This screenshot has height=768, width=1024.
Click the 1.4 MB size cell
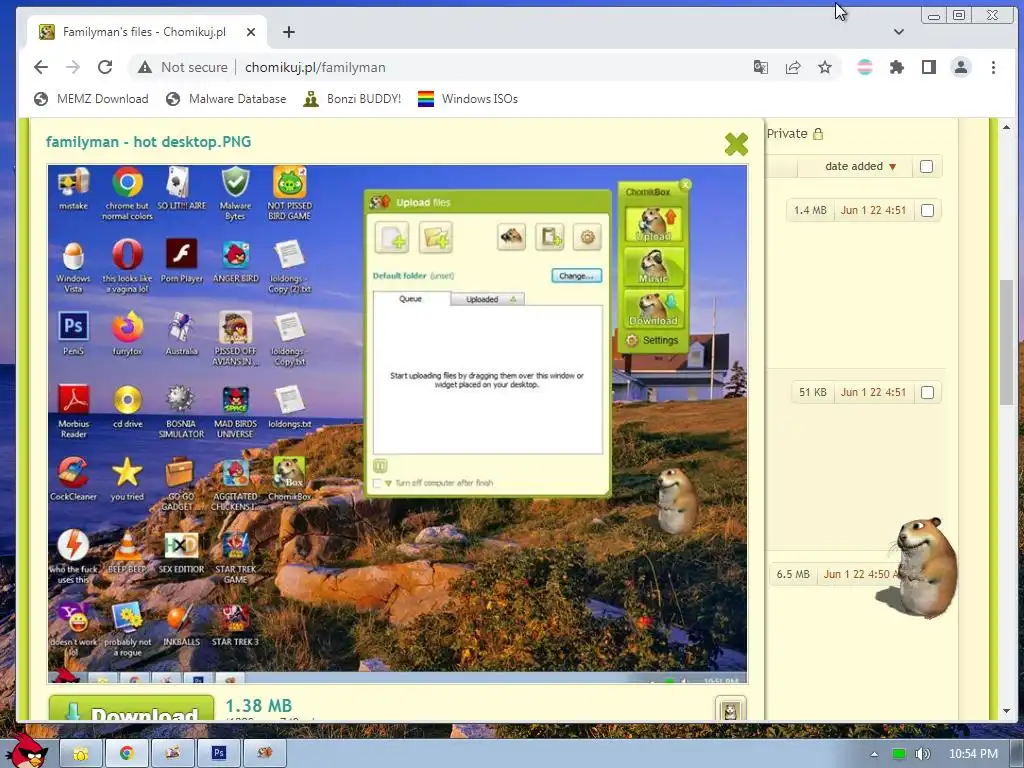810,210
